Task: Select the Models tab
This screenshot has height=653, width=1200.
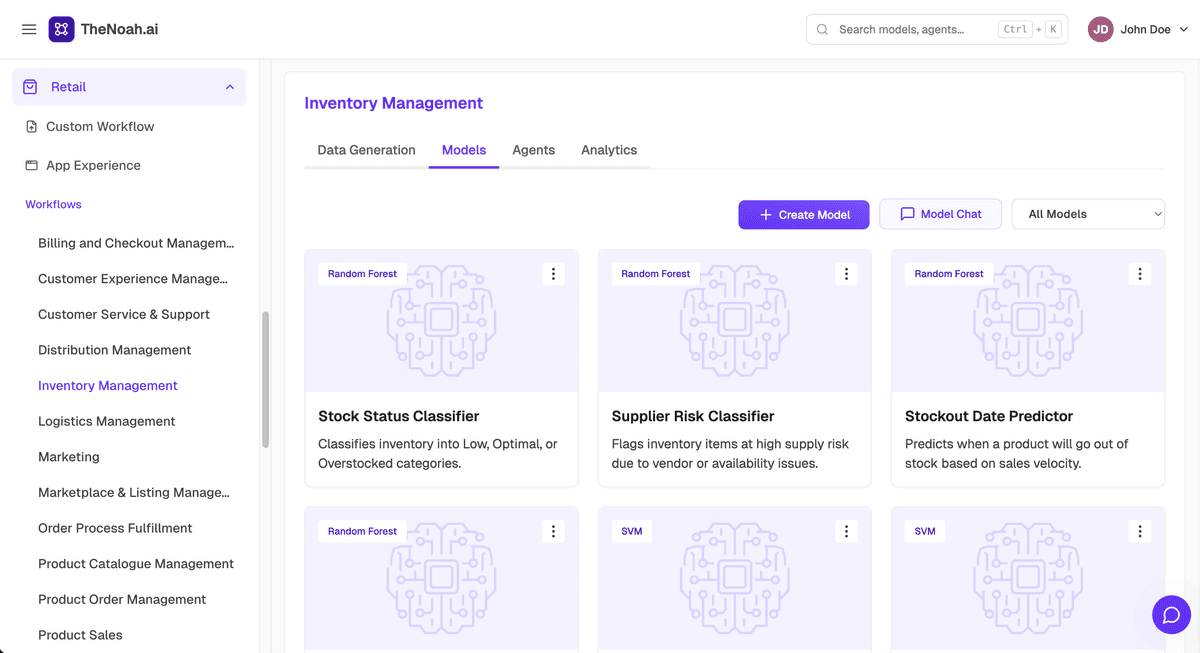Action: point(464,150)
